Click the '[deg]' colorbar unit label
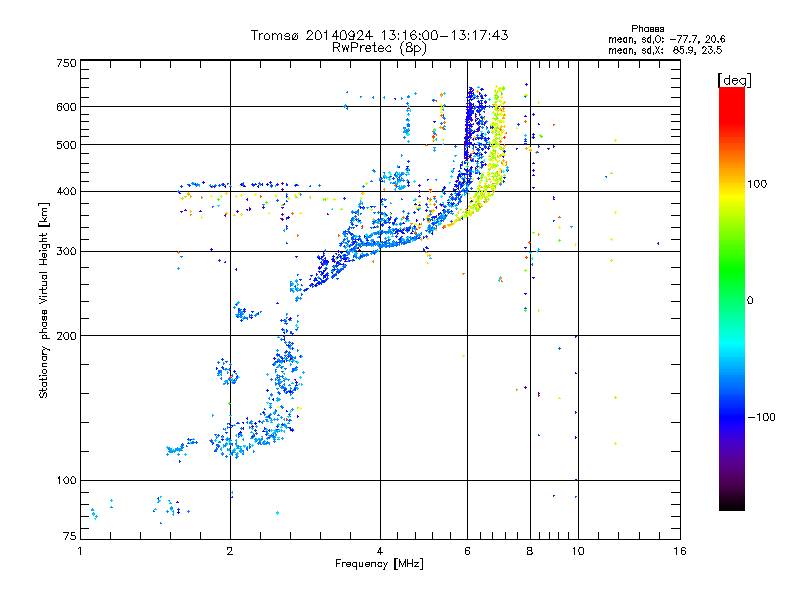The width and height of the screenshot is (800, 600). click(x=734, y=80)
